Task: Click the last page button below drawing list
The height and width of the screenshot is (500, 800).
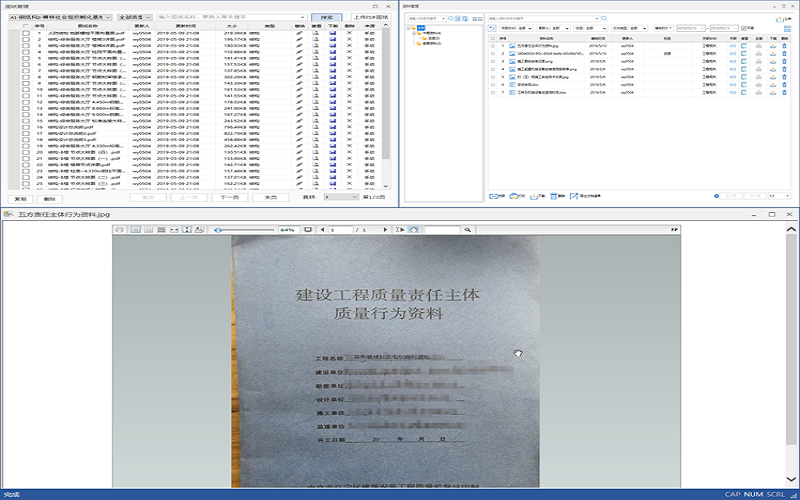Action: [x=270, y=197]
